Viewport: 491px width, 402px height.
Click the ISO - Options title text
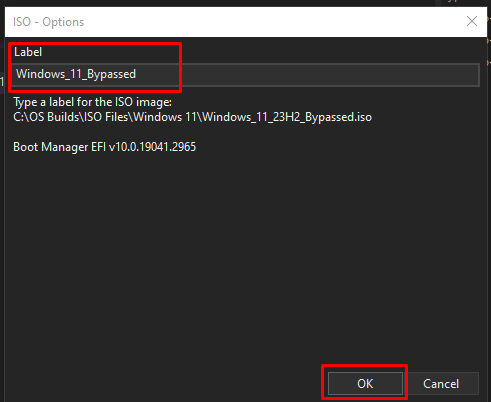(x=48, y=22)
